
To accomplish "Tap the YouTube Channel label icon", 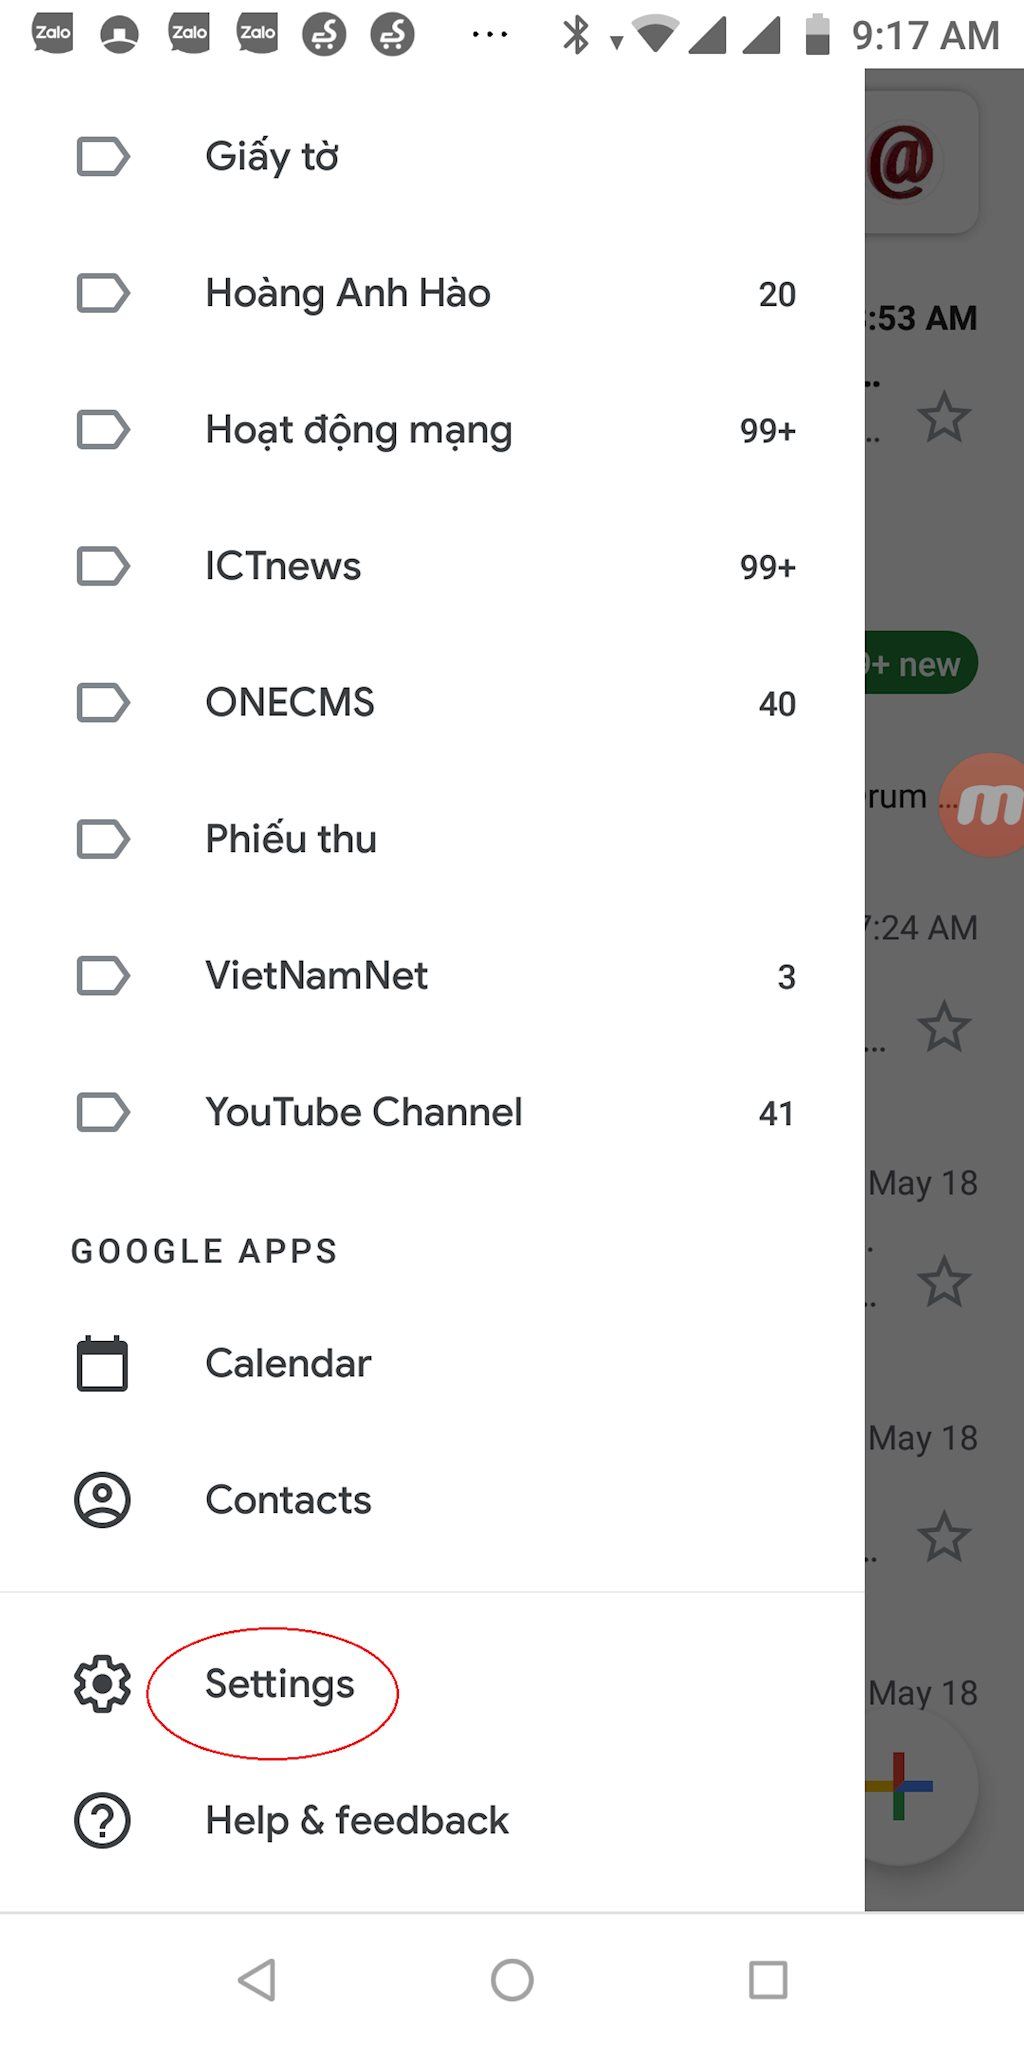I will coord(103,1112).
